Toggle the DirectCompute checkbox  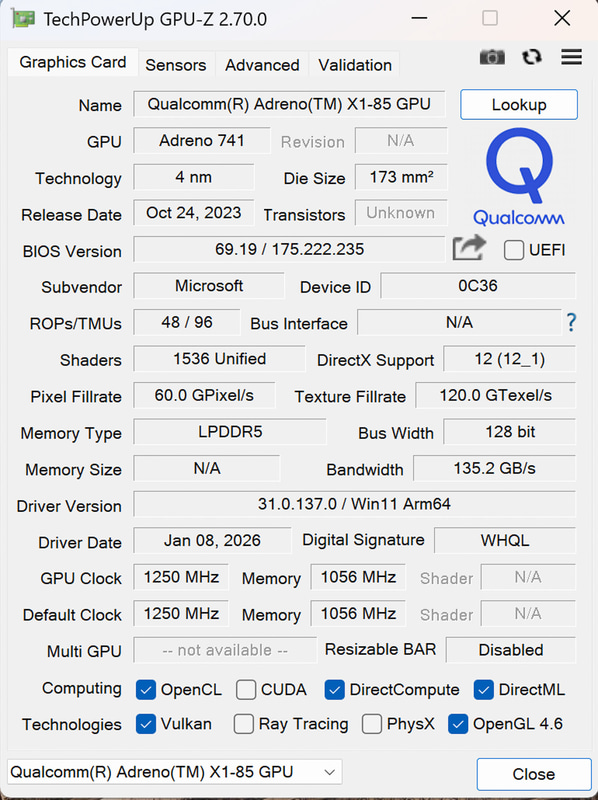(x=334, y=690)
